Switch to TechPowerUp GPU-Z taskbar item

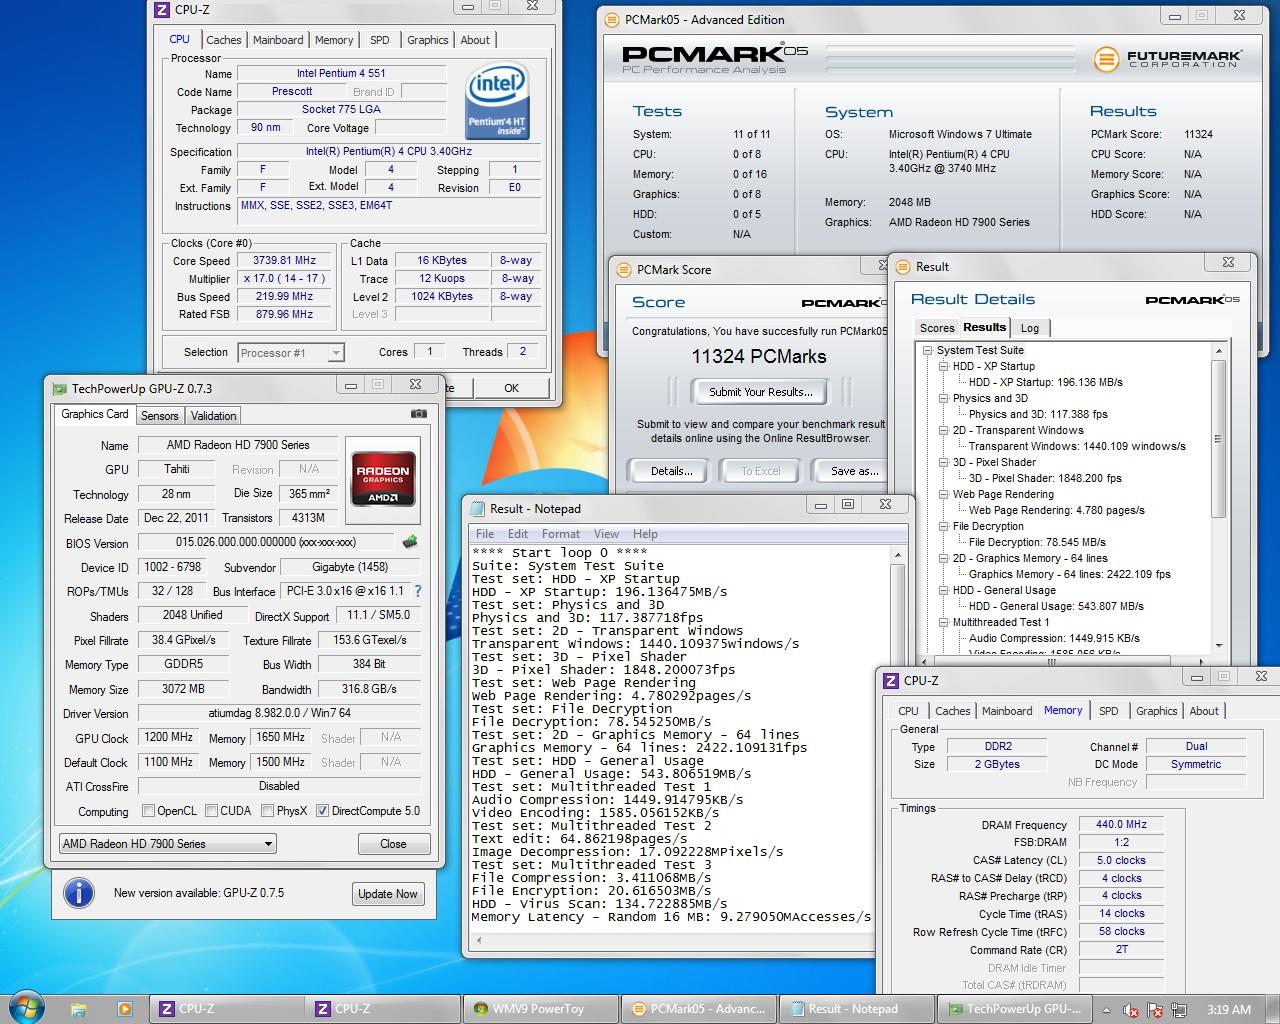pyautogui.click(x=1012, y=1009)
